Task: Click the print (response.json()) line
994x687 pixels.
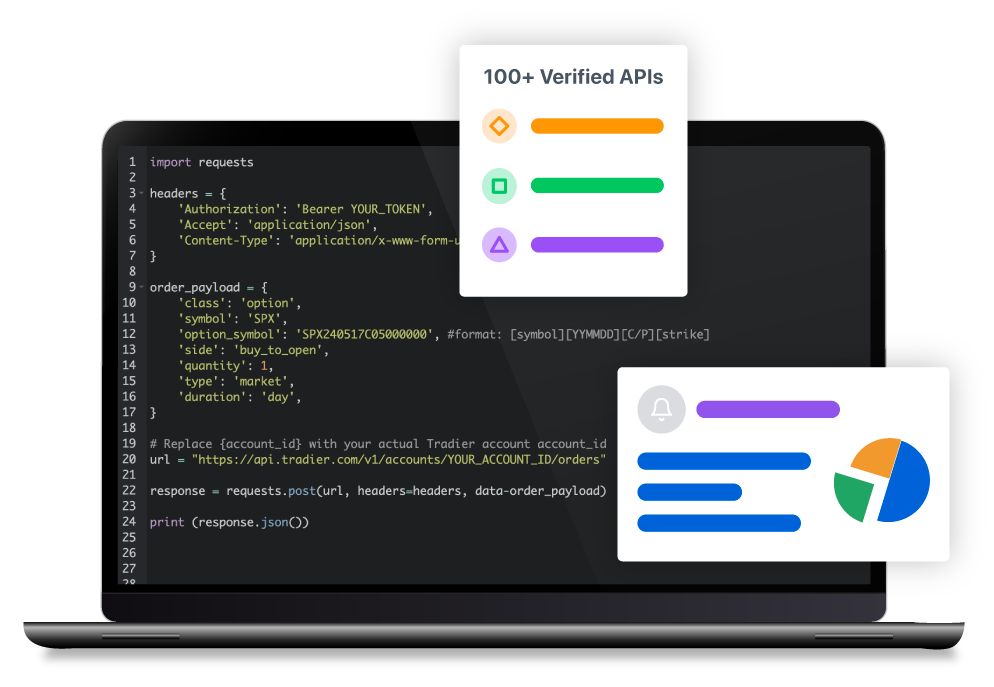Action: [229, 522]
